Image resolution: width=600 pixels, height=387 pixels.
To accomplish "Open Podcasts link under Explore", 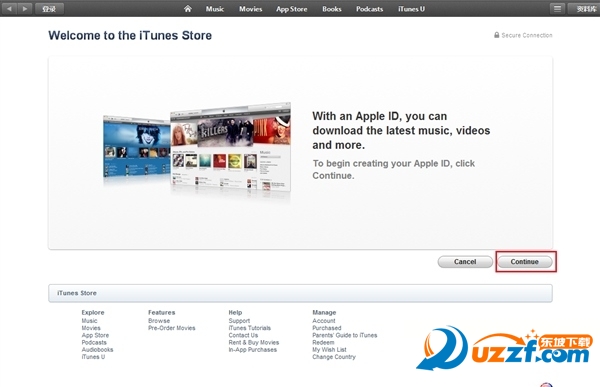I will (x=94, y=343).
